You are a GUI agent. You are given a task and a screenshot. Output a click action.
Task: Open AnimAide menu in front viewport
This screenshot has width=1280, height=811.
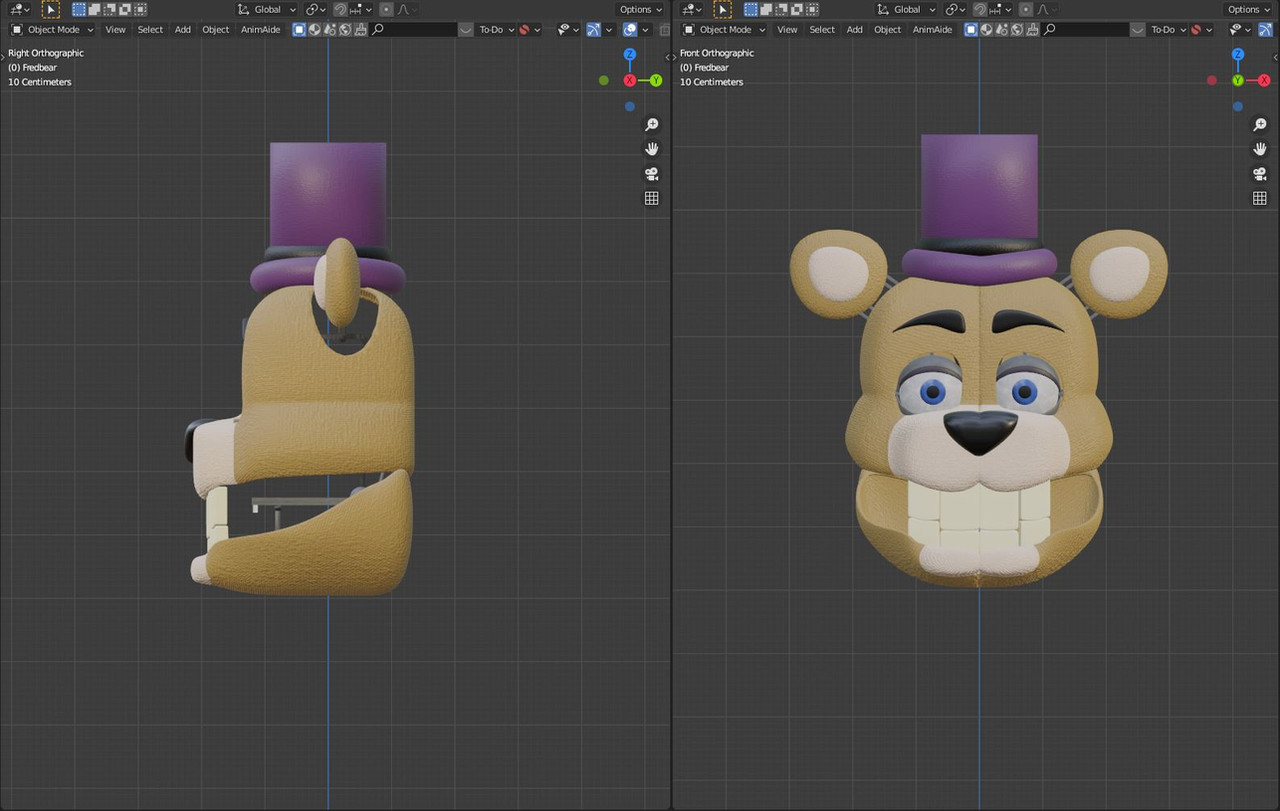point(932,29)
